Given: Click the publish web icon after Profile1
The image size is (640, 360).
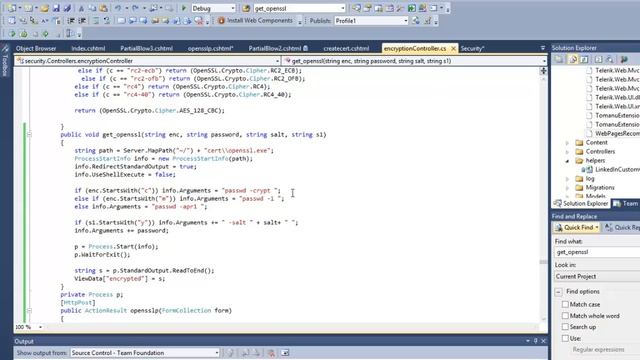Looking at the screenshot, I should click(416, 20).
